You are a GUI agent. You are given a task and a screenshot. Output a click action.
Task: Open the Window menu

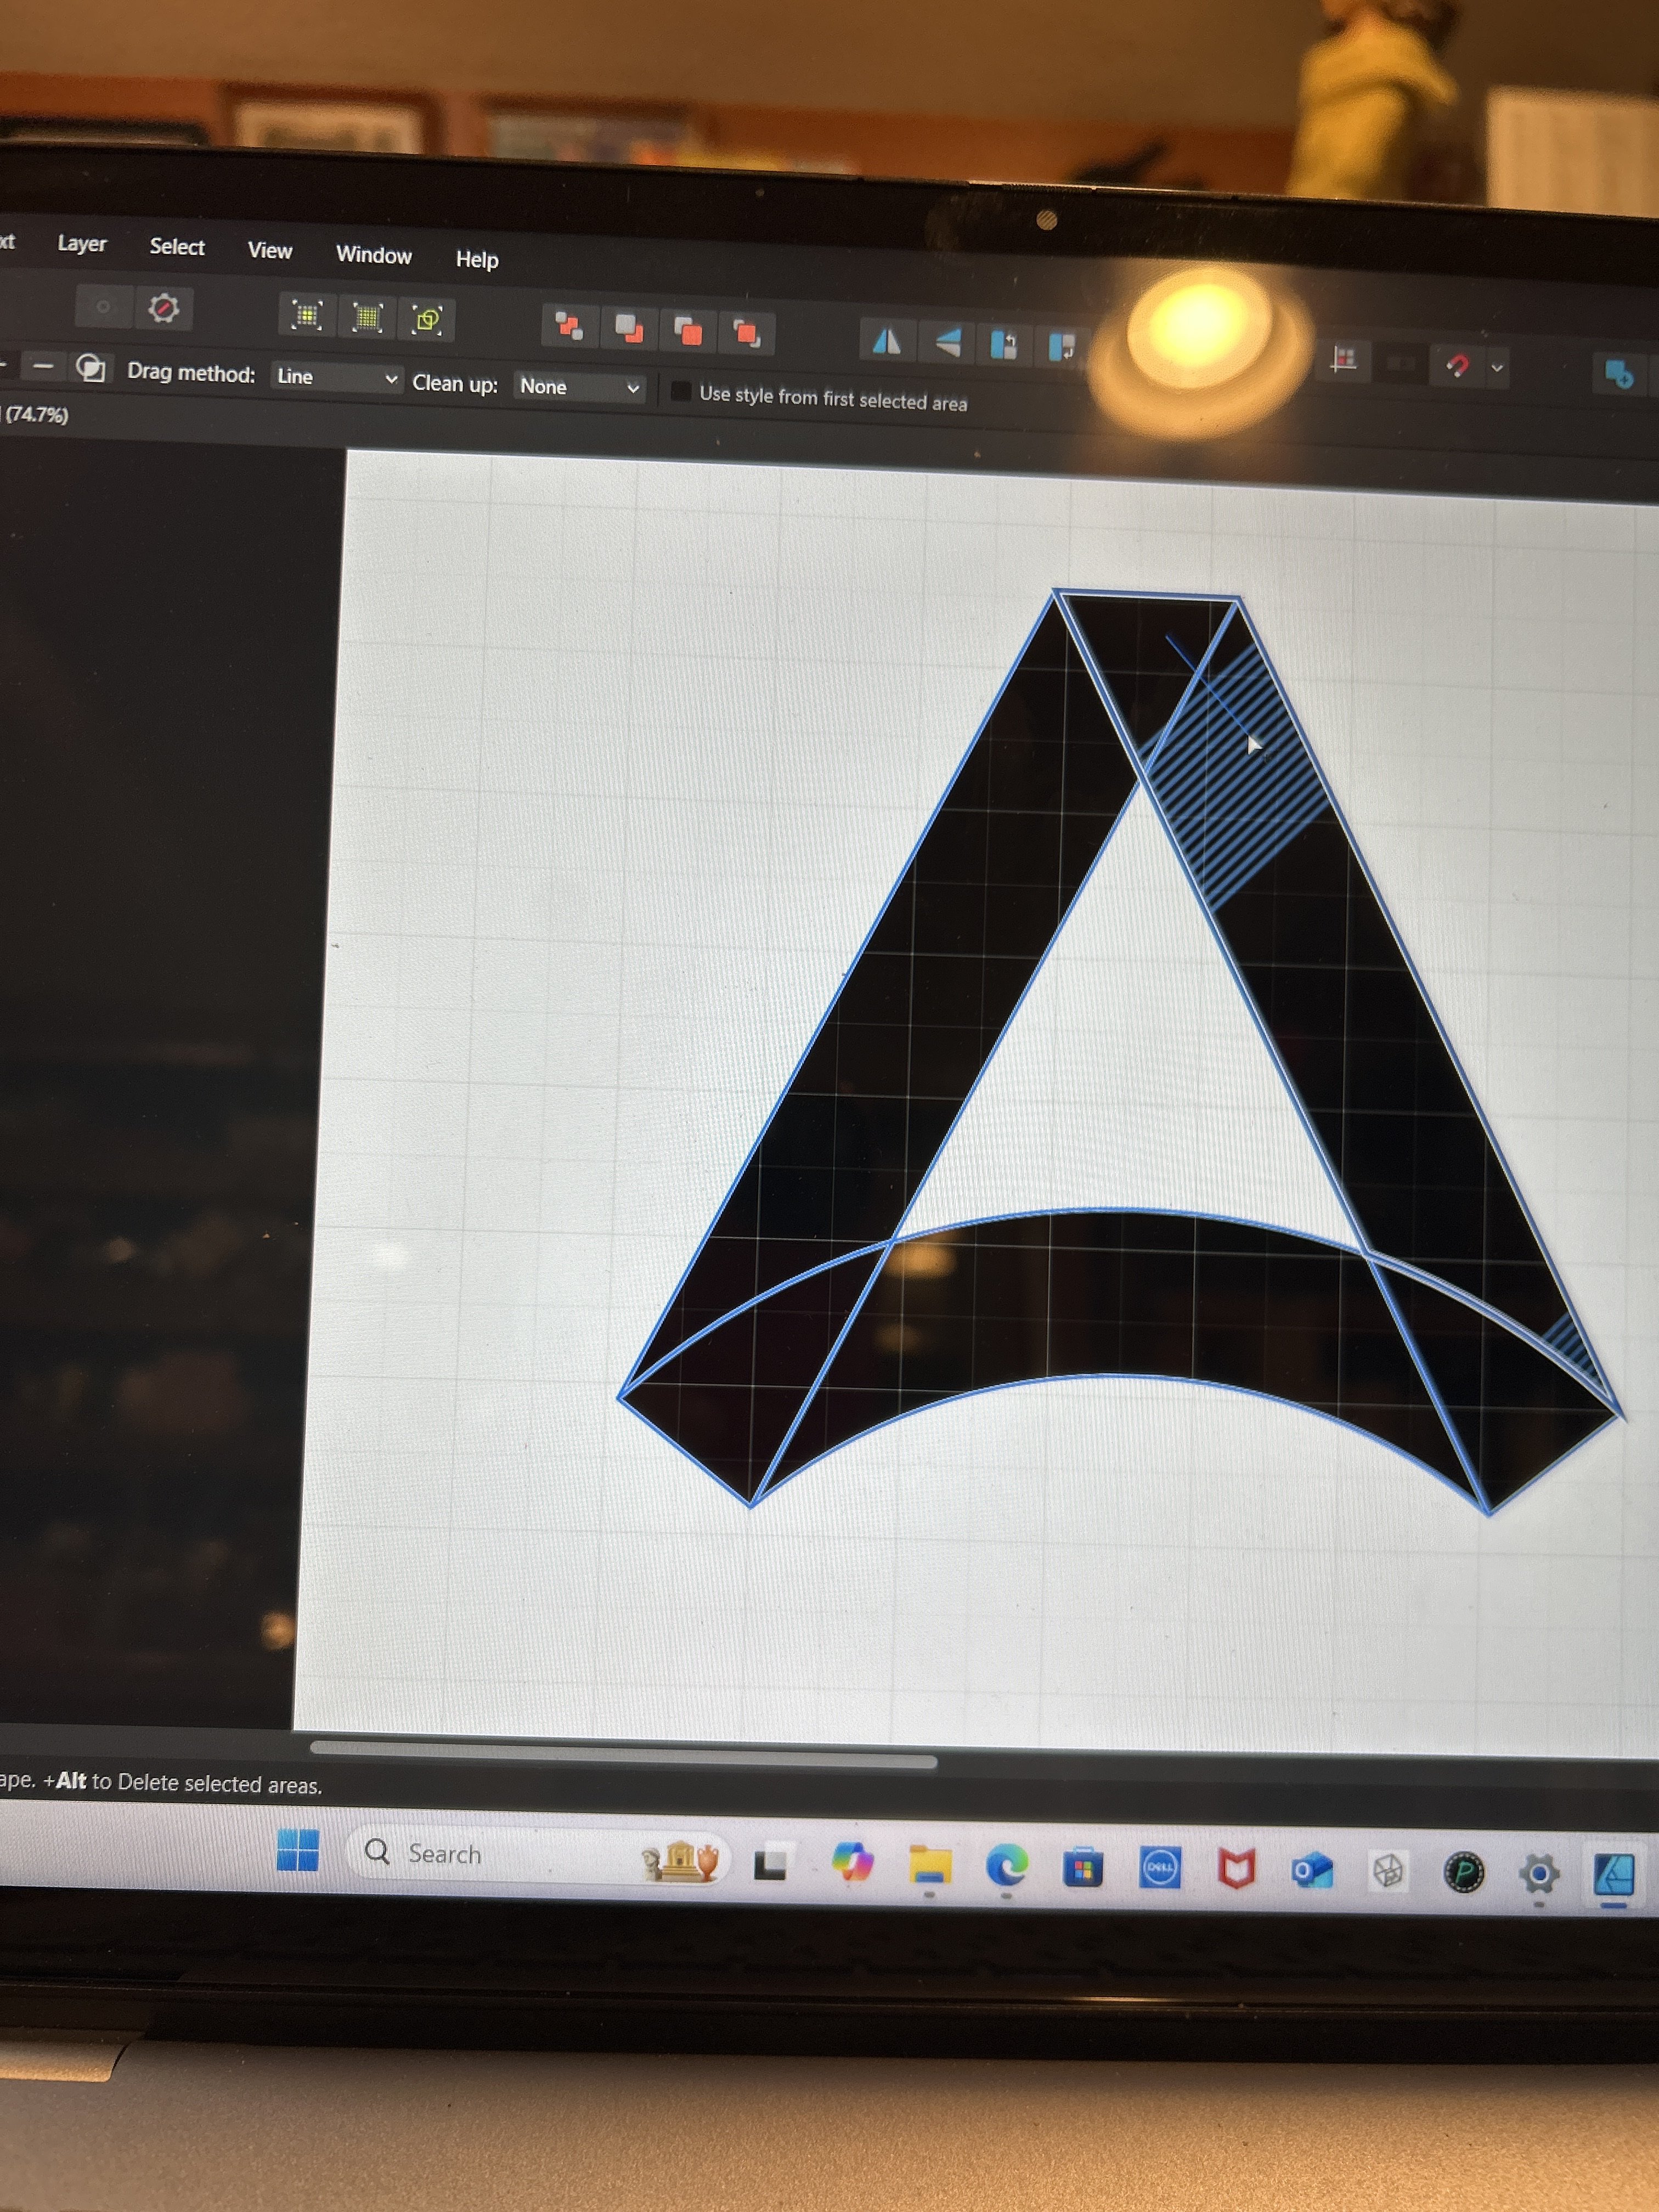click(x=374, y=255)
